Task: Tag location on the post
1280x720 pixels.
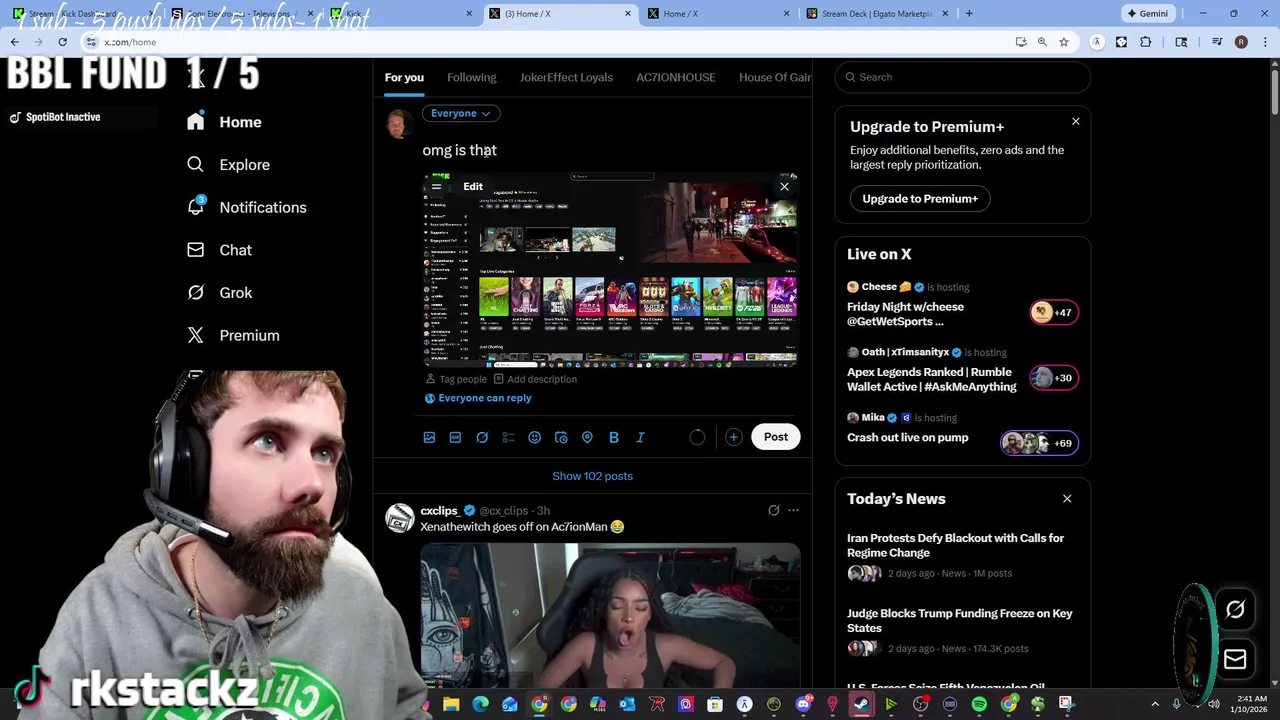Action: (587, 437)
